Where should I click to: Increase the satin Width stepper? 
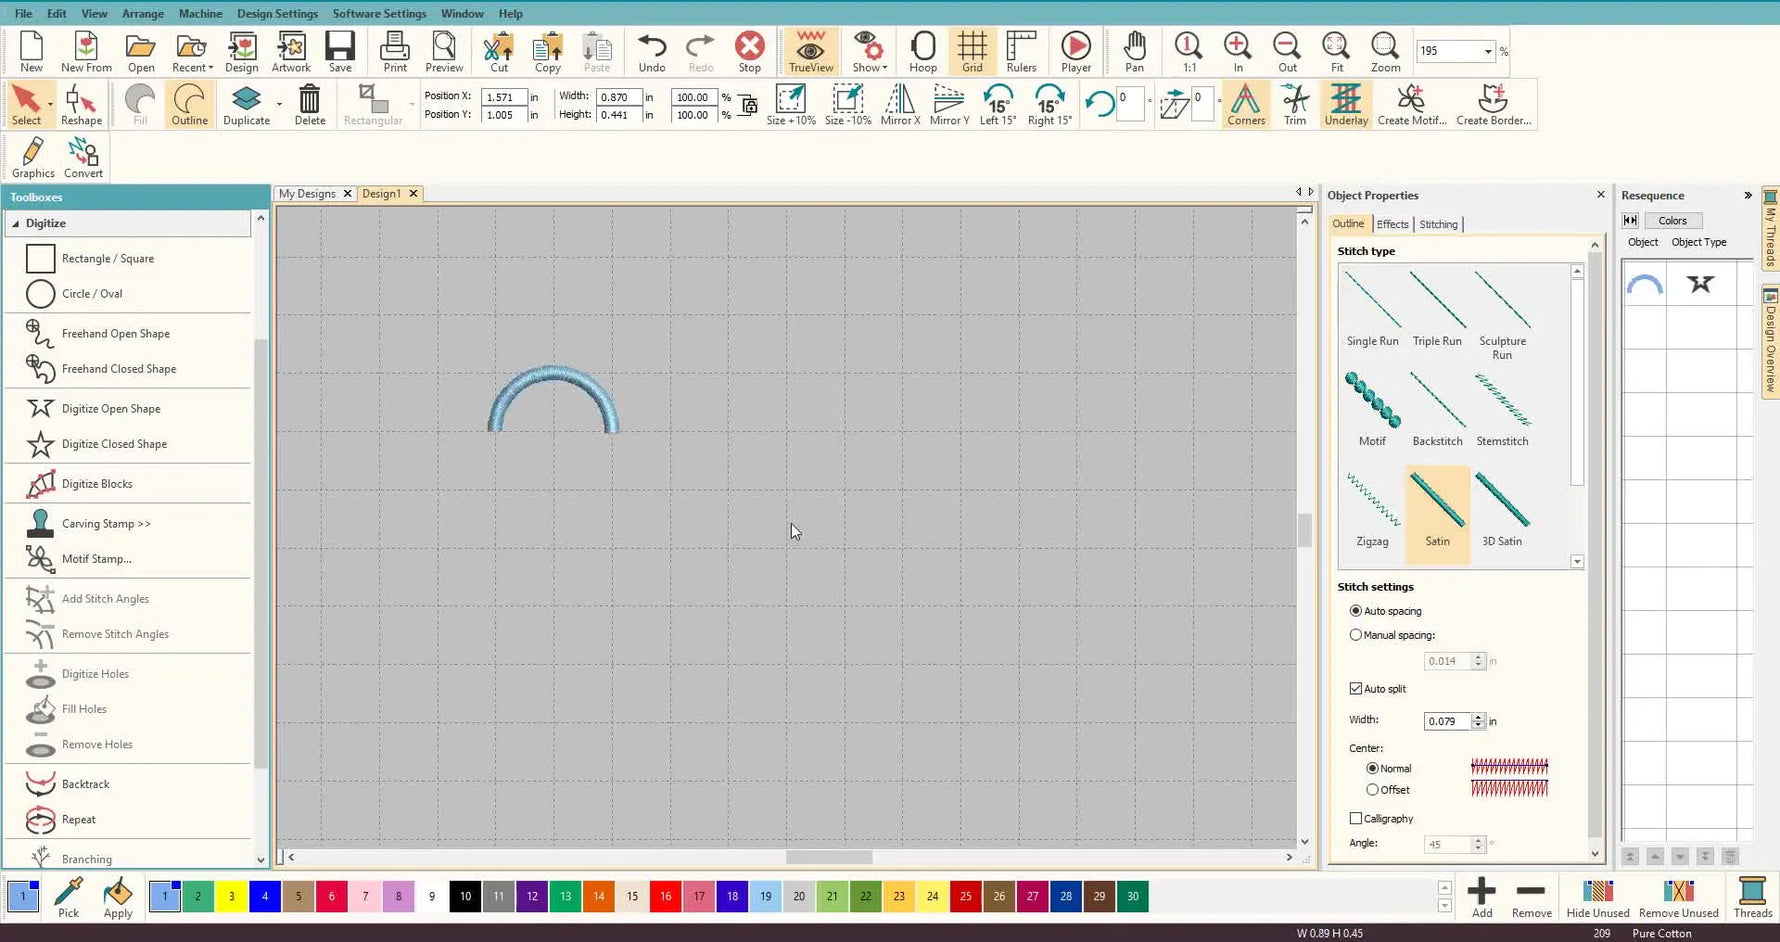(x=1478, y=718)
